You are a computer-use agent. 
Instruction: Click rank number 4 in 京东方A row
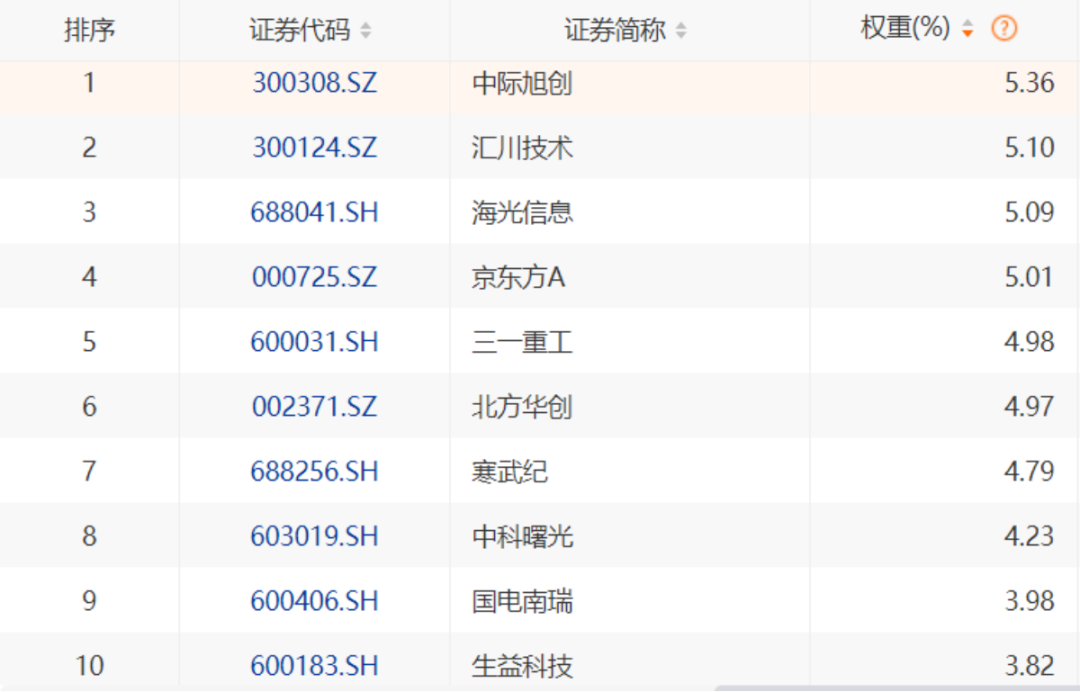tap(89, 277)
